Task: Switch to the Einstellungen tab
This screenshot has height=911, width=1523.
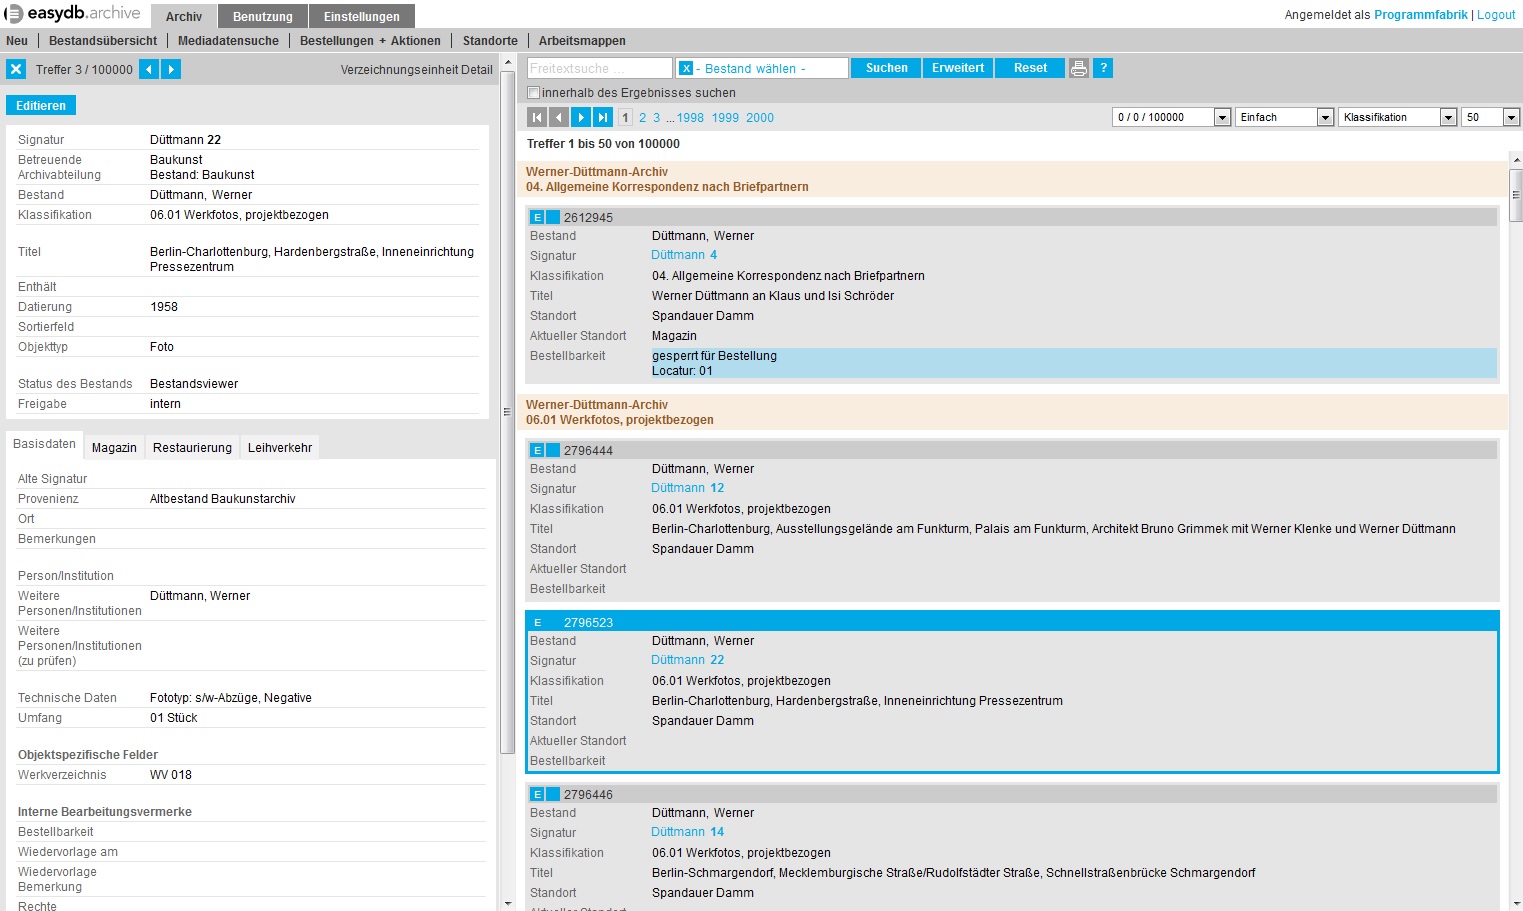Action: point(362,16)
